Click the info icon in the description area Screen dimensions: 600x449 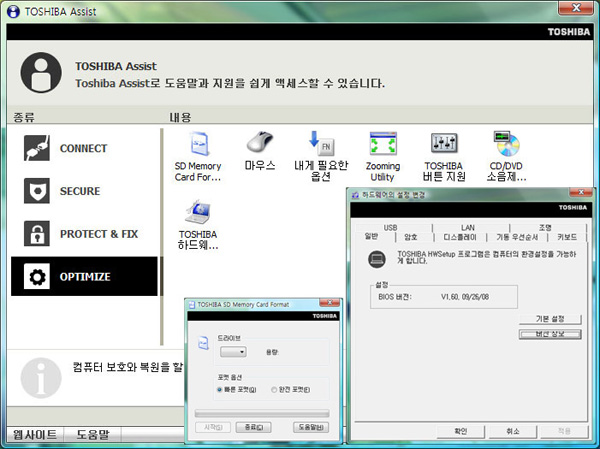(x=41, y=378)
